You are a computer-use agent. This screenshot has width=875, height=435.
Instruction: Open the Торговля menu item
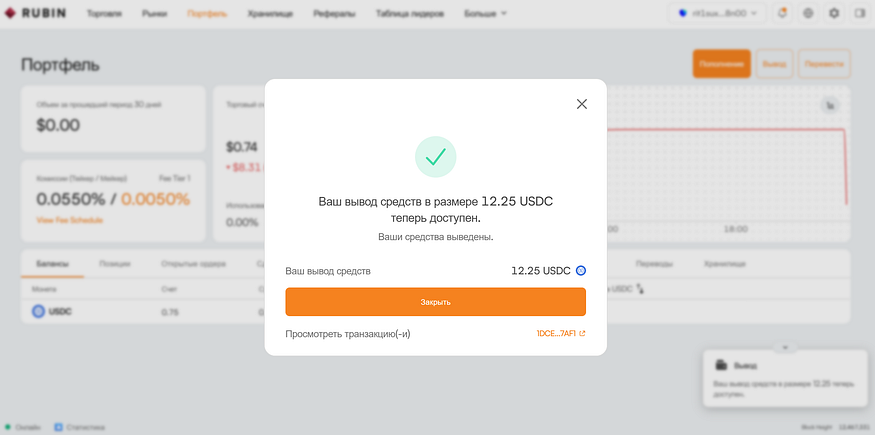pyautogui.click(x=104, y=14)
